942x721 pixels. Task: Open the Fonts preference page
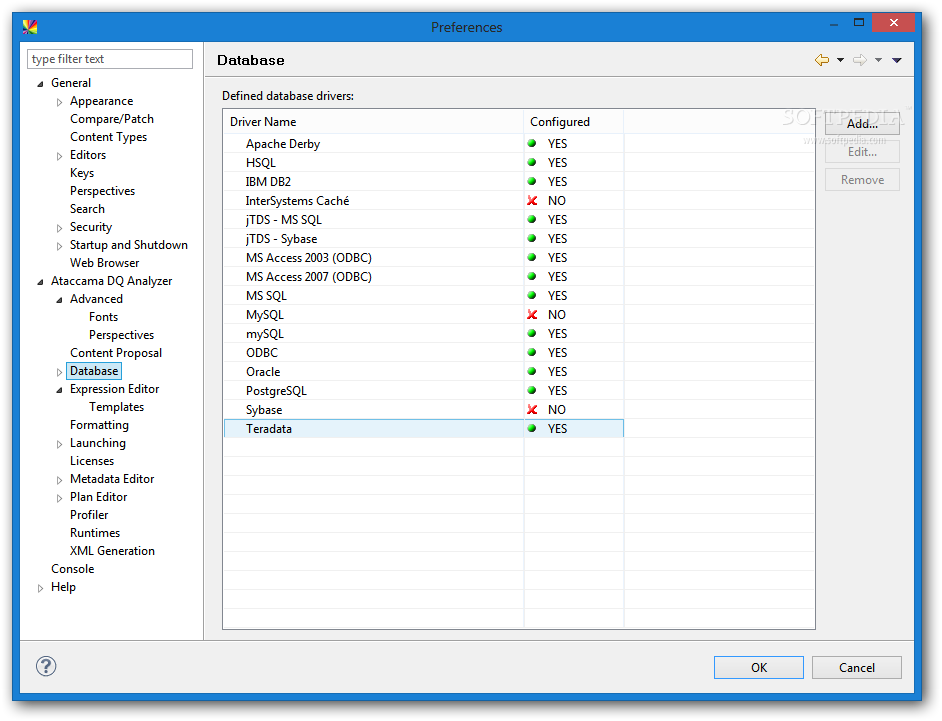103,317
